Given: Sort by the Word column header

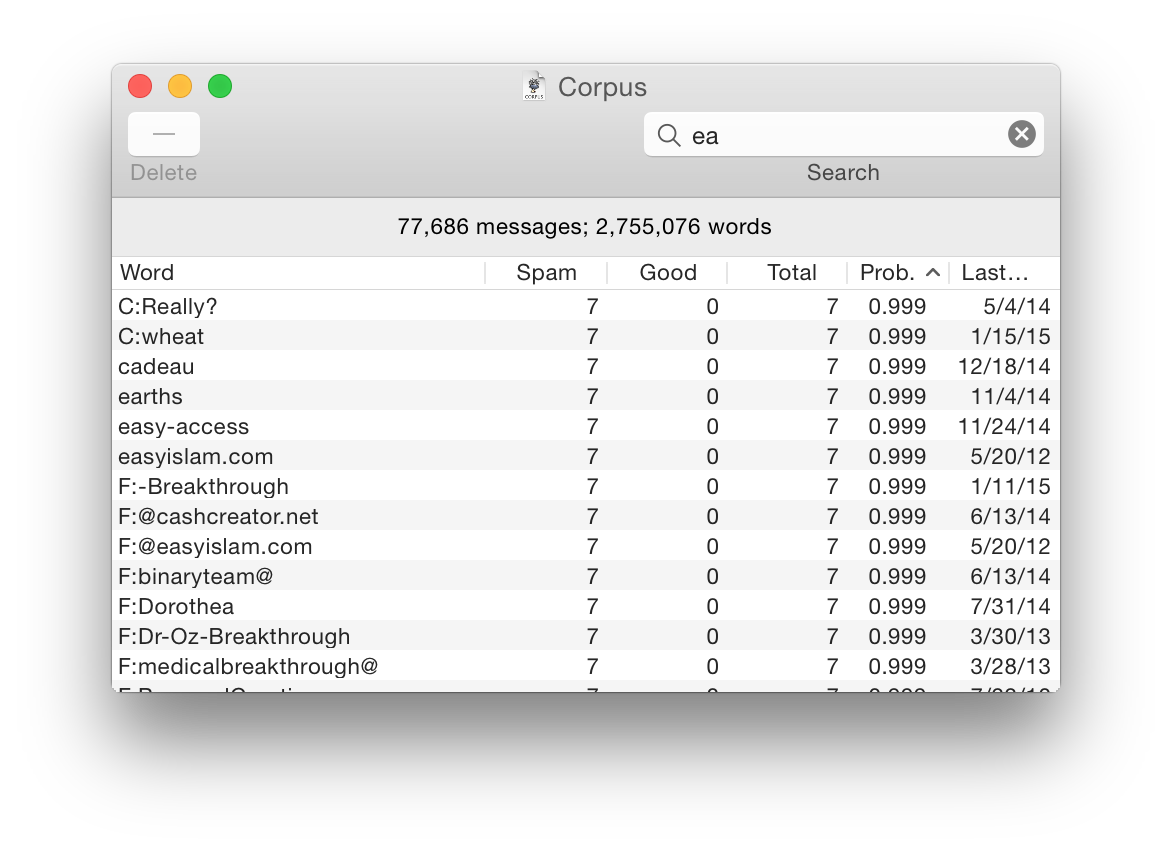Looking at the screenshot, I should click(298, 273).
